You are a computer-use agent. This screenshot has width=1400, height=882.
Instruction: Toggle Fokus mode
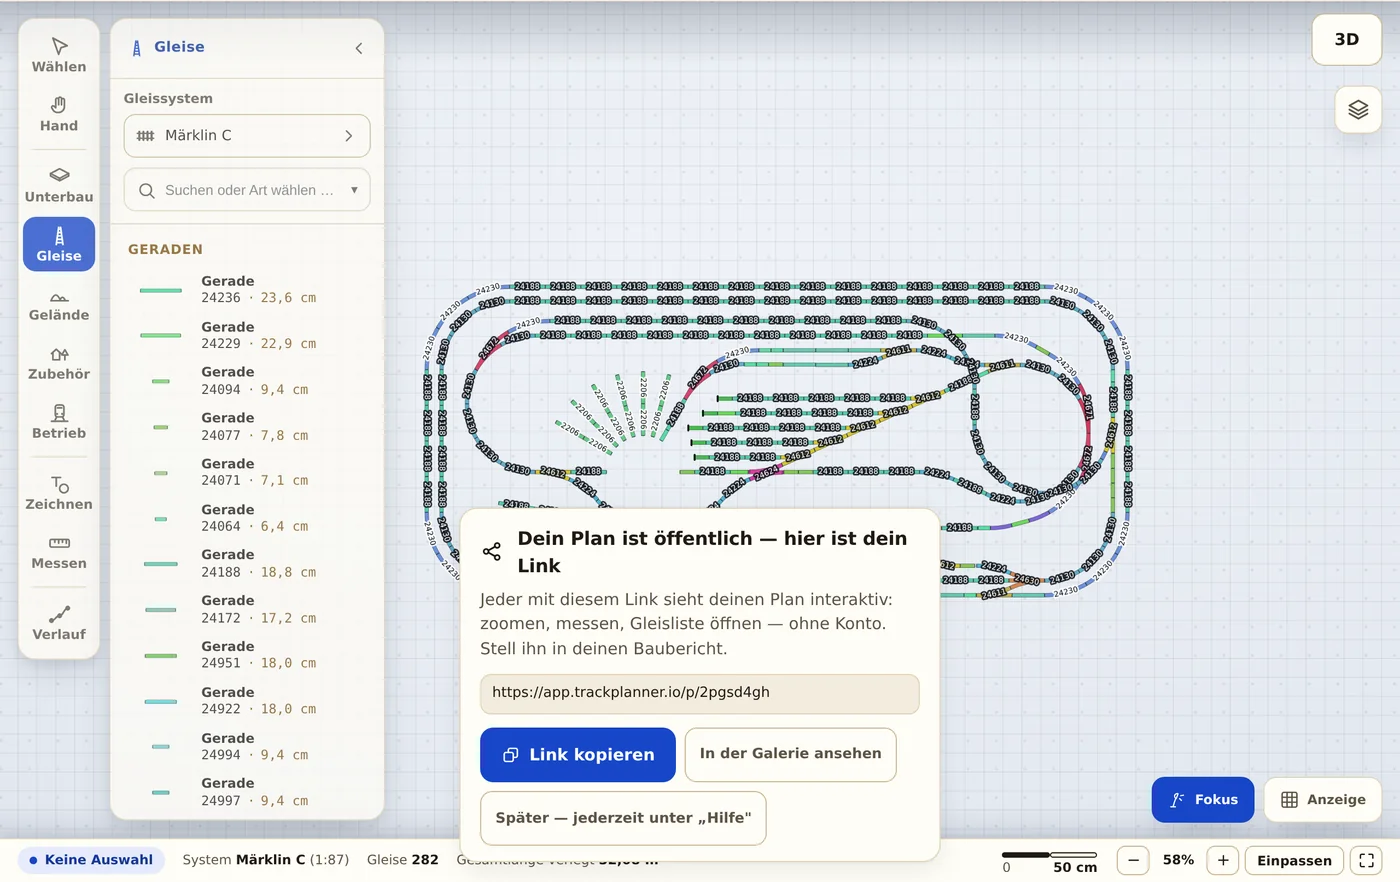coord(1203,800)
